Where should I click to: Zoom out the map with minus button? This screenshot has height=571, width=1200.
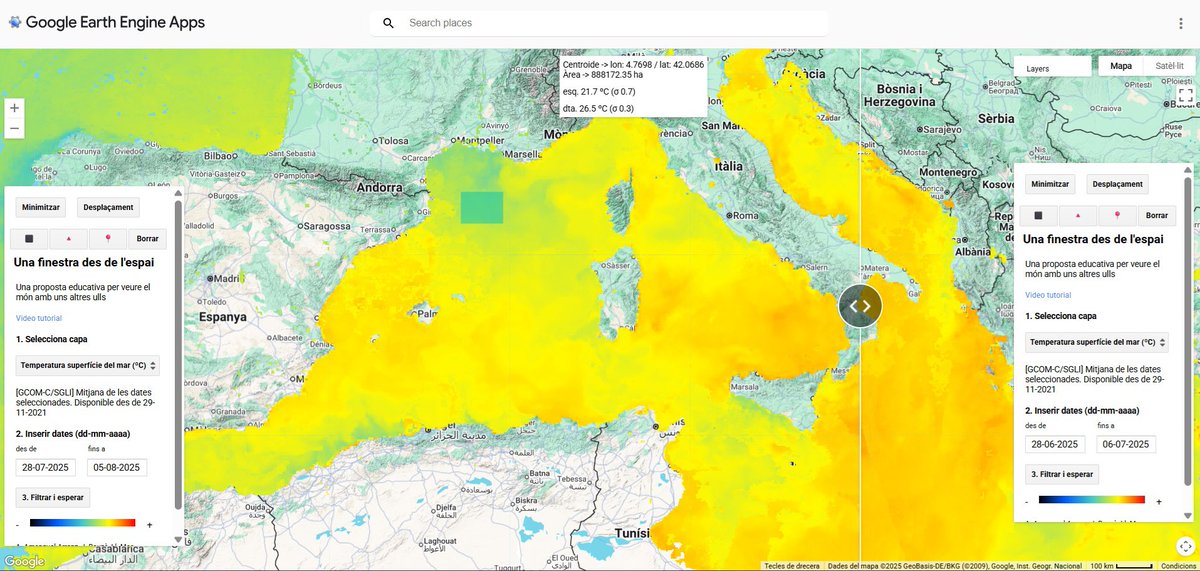[x=14, y=128]
